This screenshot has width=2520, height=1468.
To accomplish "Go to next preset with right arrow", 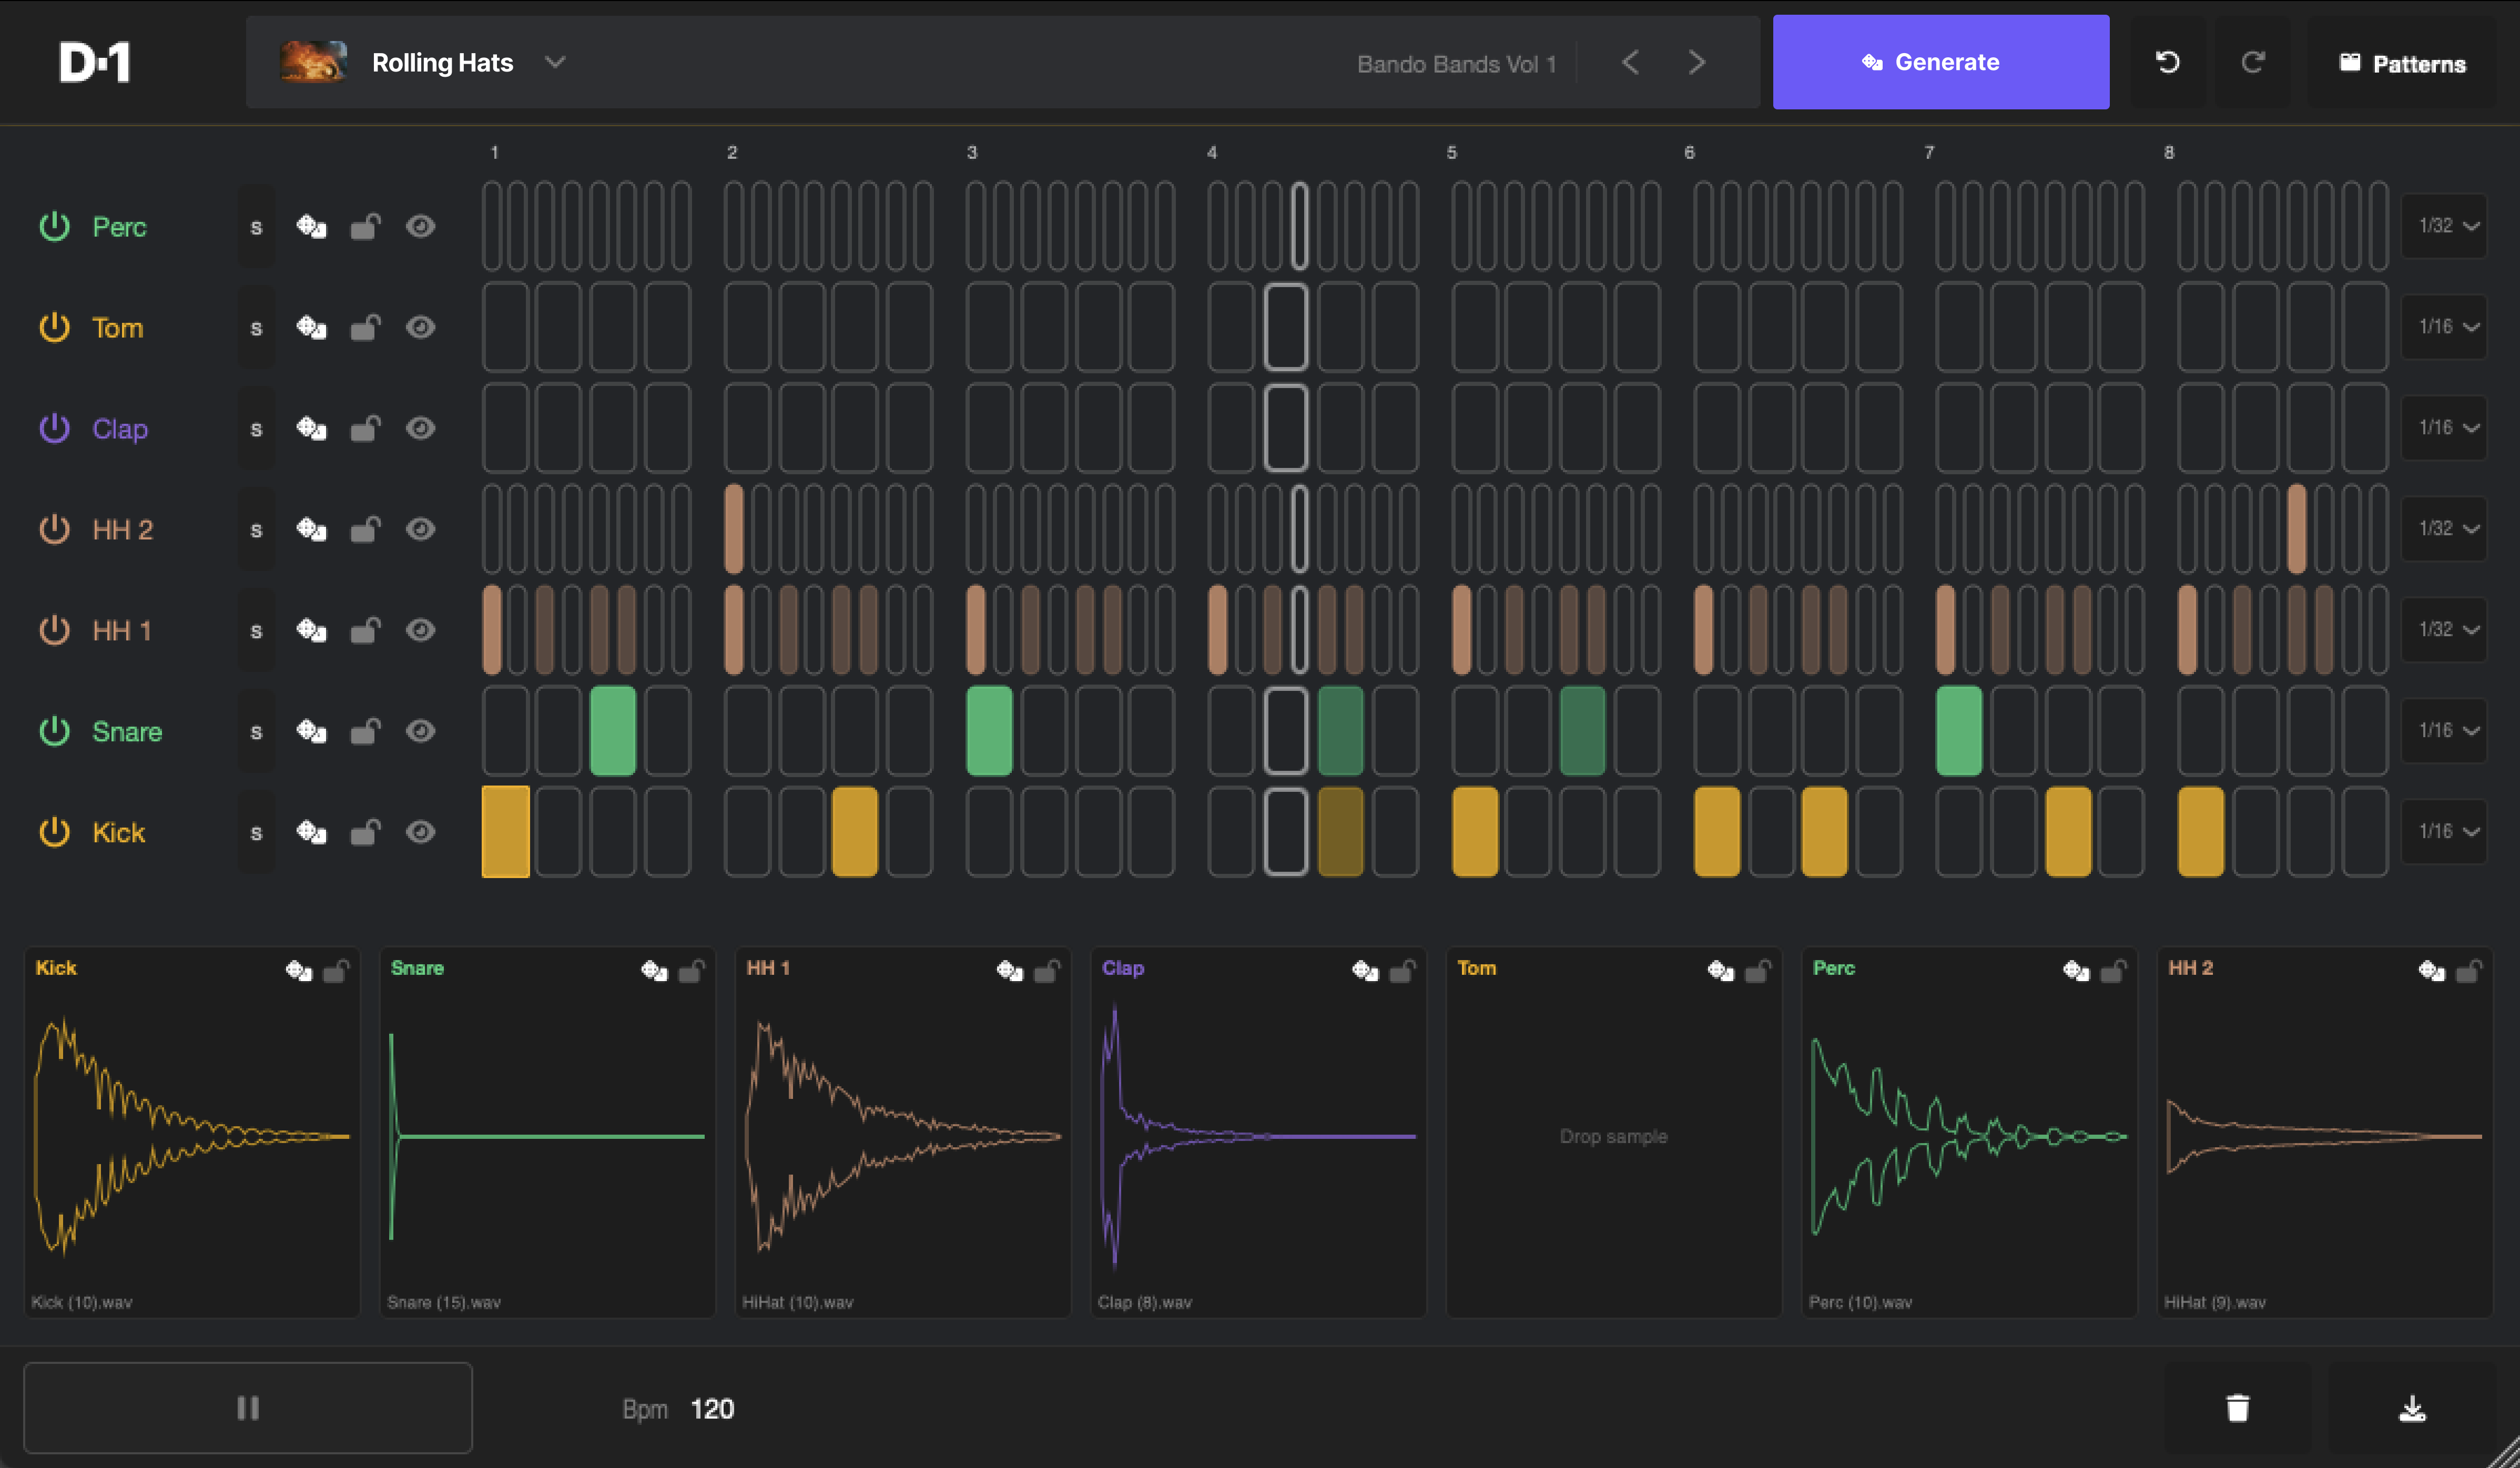I will 1696,63.
